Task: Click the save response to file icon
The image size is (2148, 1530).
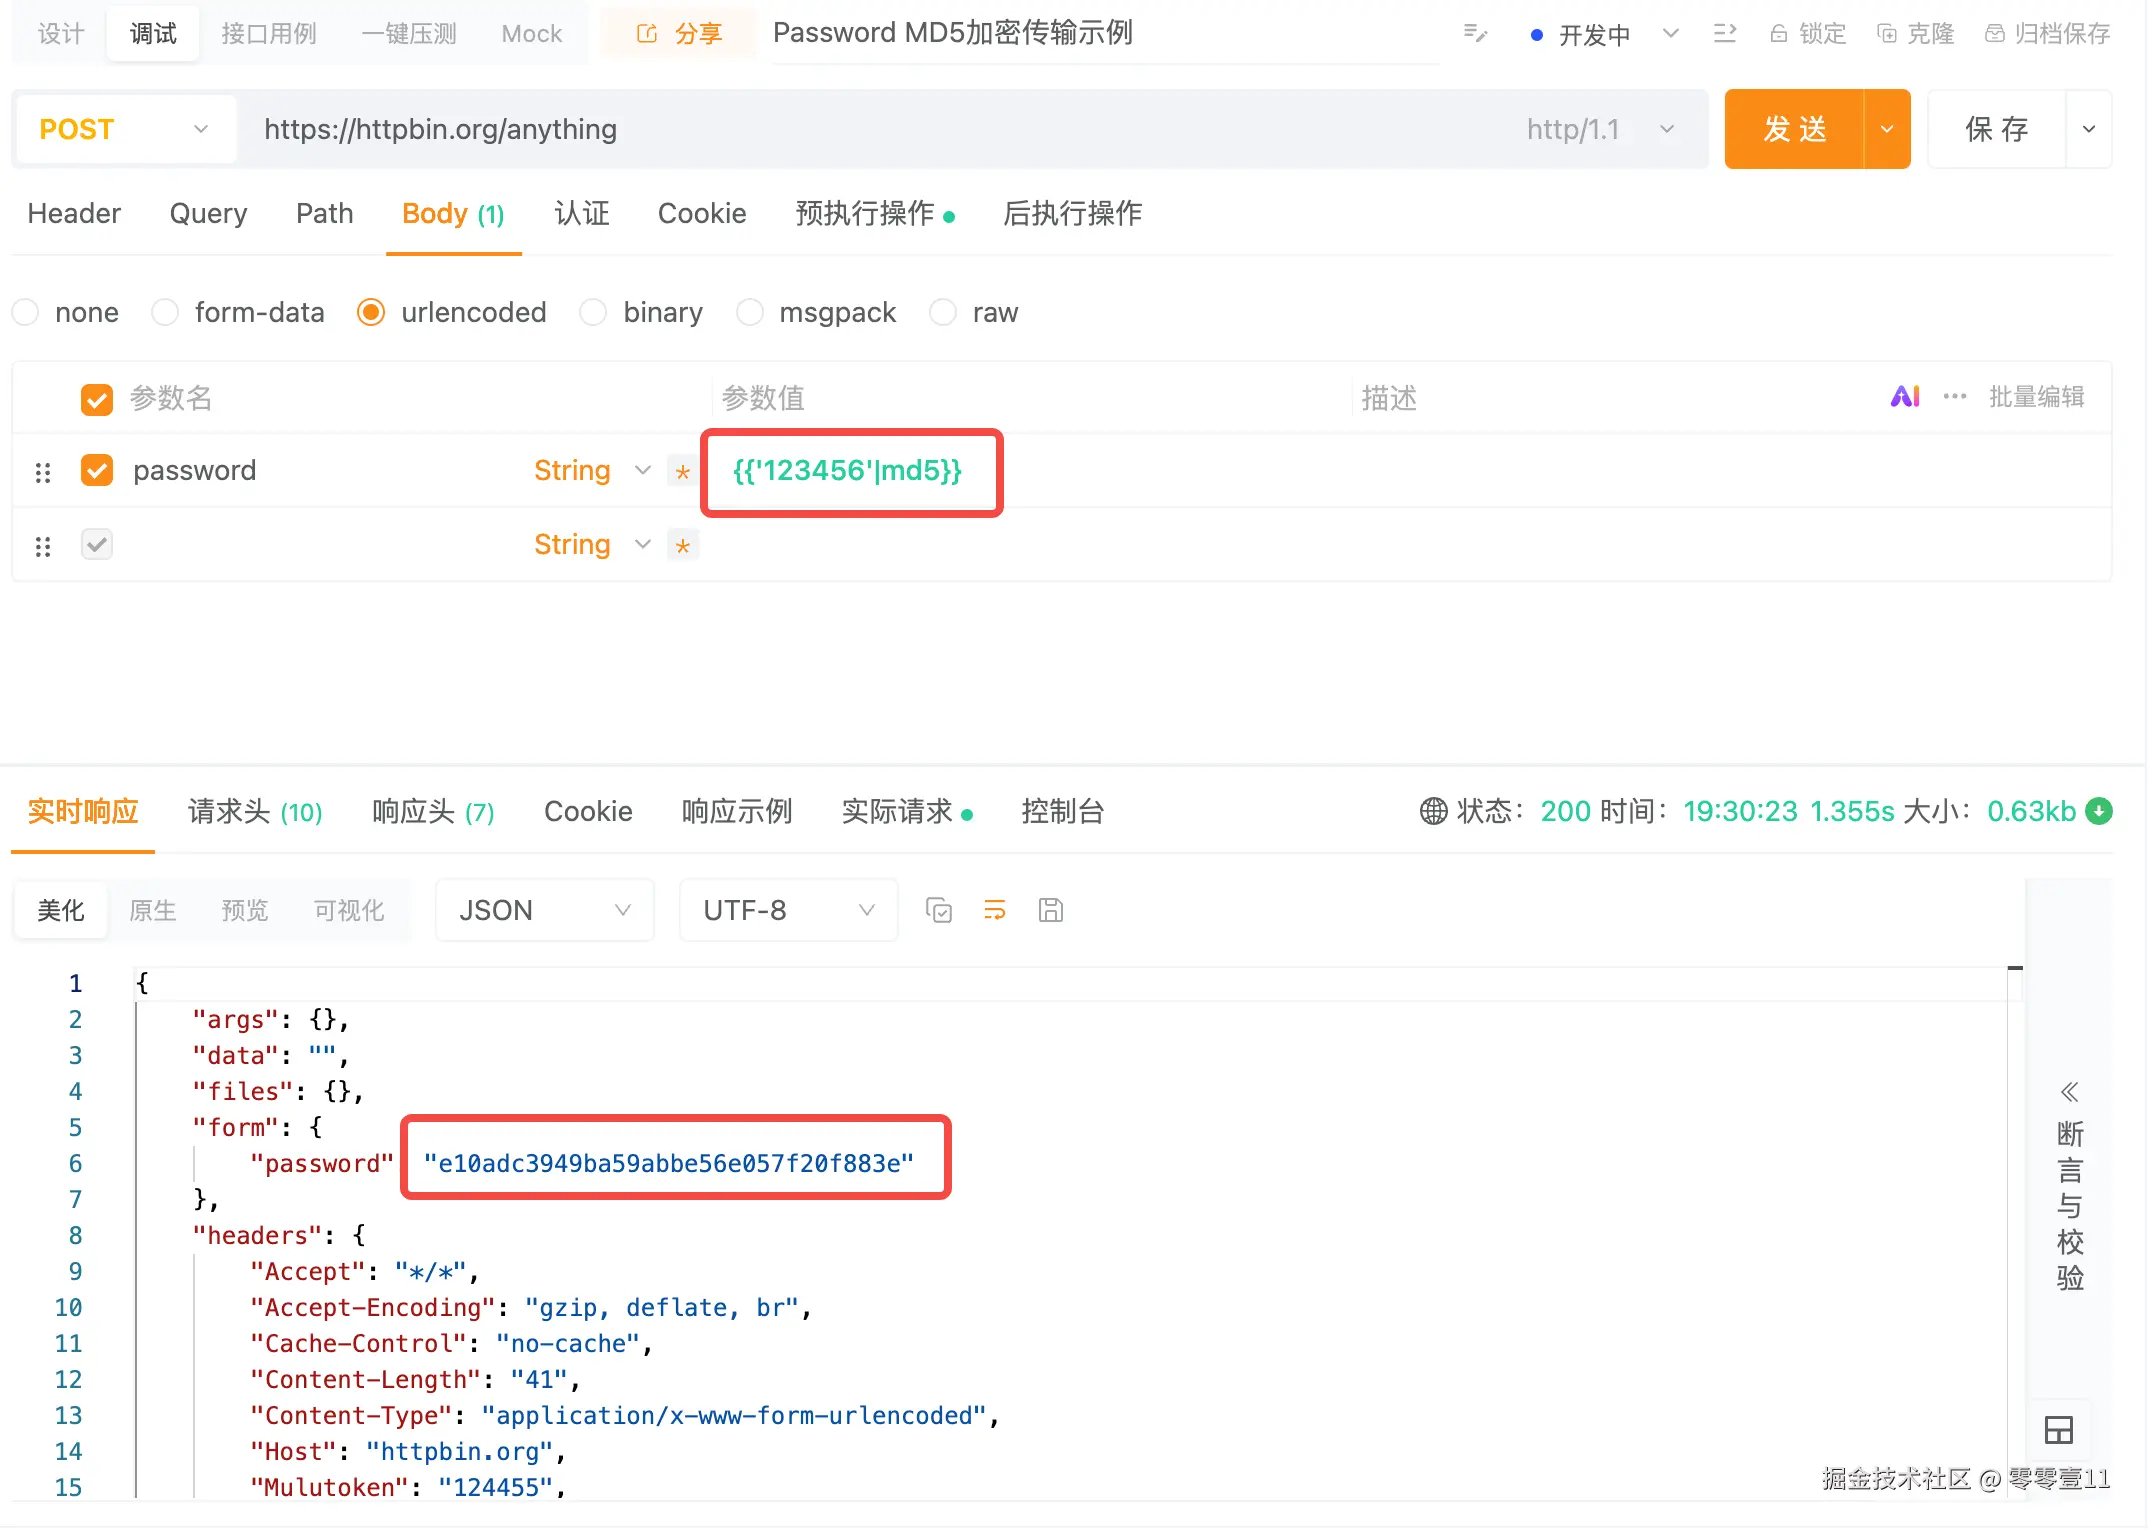Action: click(1050, 910)
